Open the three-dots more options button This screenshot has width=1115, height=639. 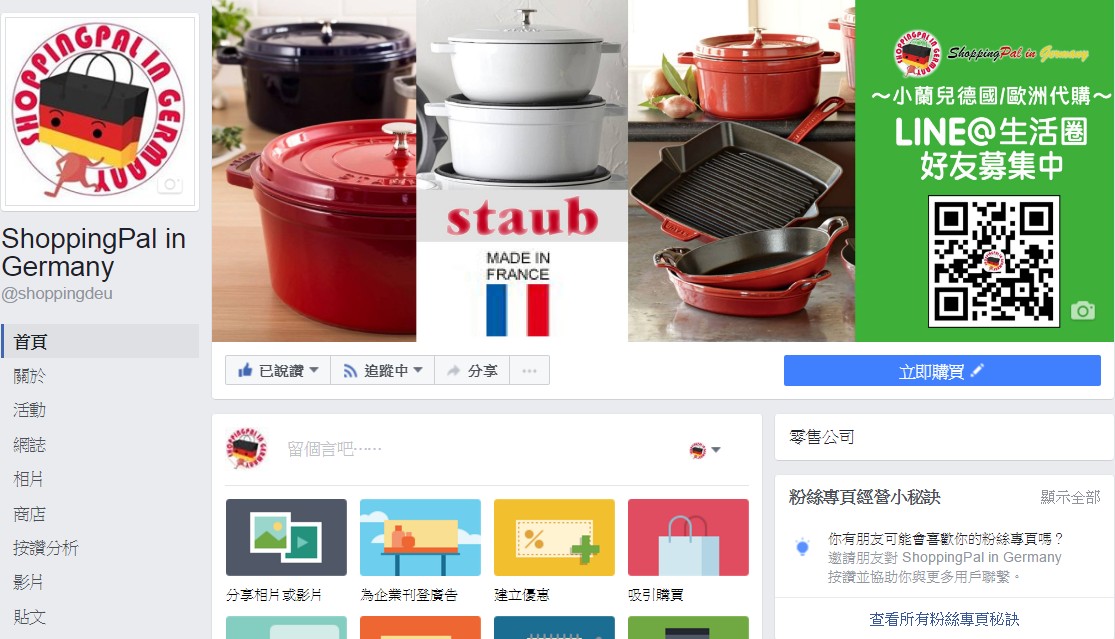click(529, 370)
